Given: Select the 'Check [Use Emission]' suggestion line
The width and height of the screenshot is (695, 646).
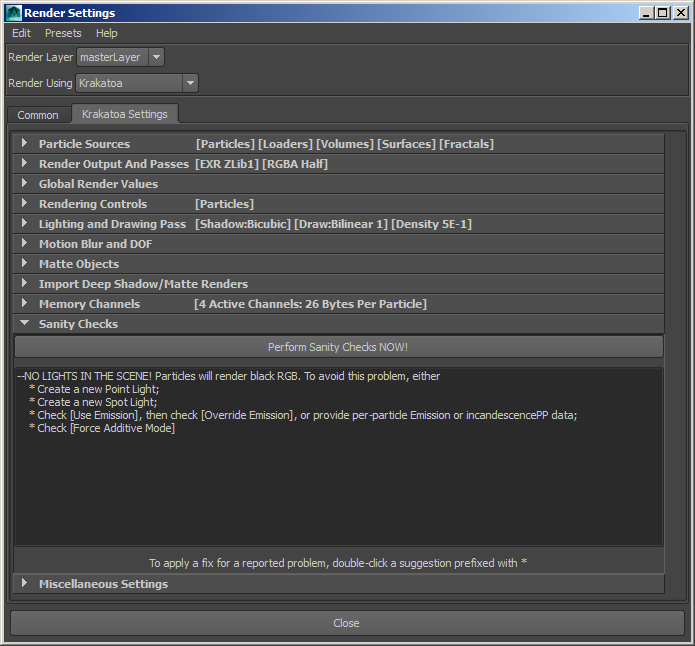Looking at the screenshot, I should tap(303, 415).
